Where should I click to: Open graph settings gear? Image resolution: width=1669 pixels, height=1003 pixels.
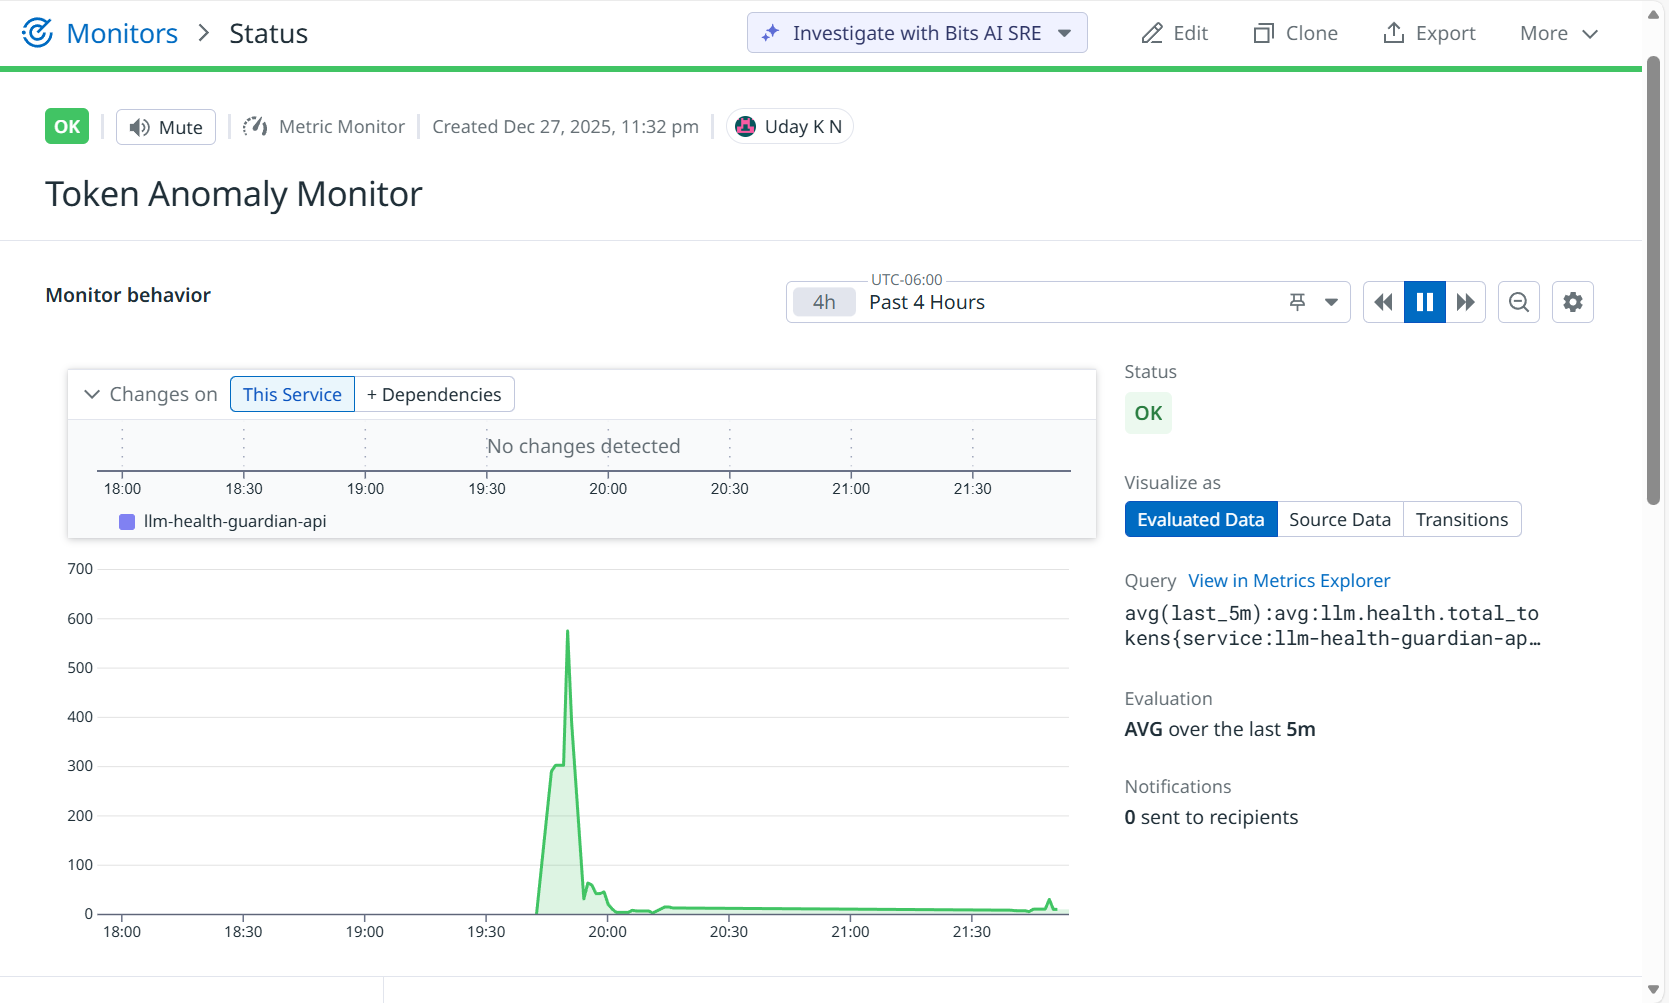click(x=1573, y=302)
